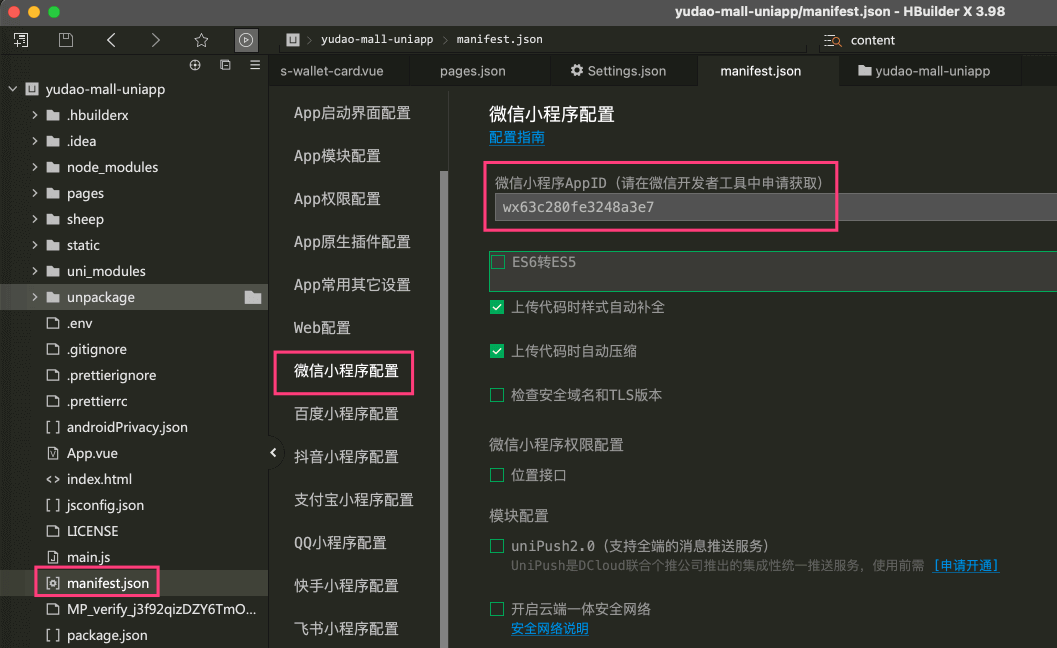Screen dimensions: 1057x648
Task: Click the save file toolbar icon
Action: pyautogui.click(x=66, y=40)
